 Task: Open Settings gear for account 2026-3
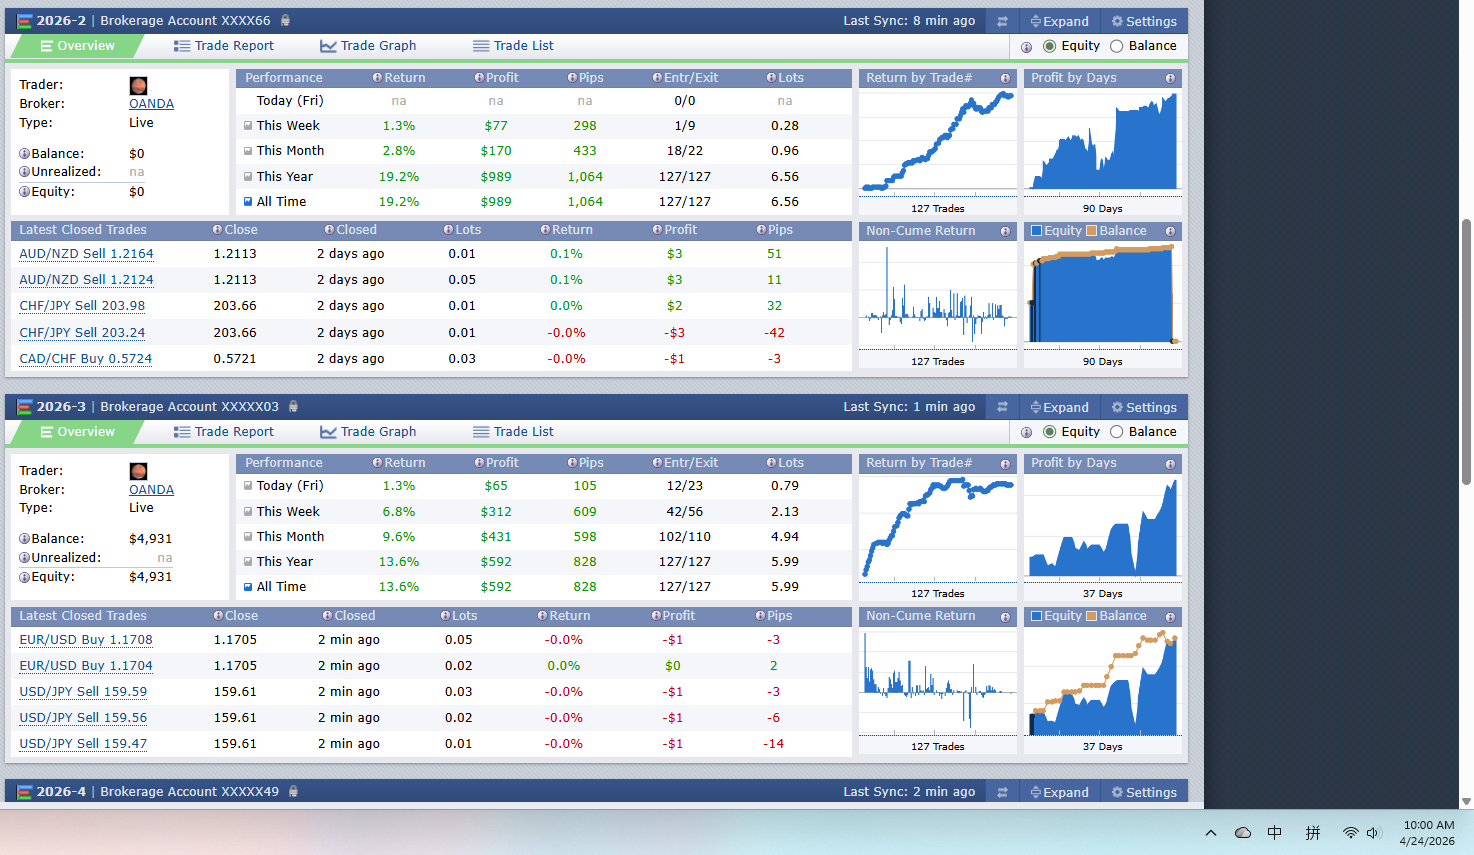1144,407
